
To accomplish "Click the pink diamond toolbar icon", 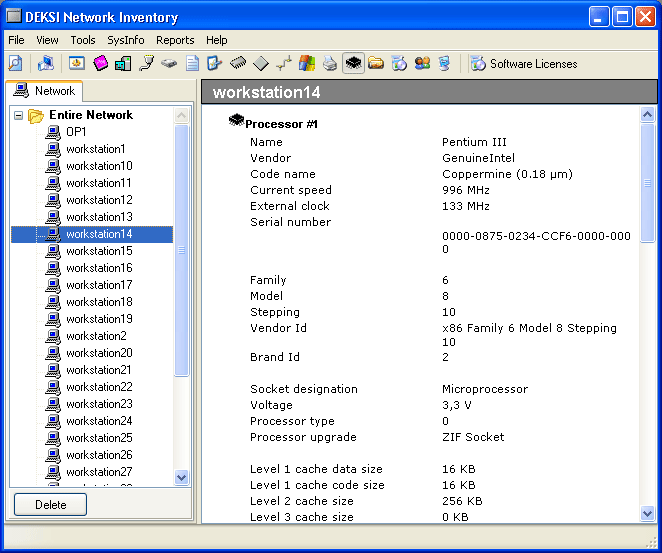I will (100, 63).
